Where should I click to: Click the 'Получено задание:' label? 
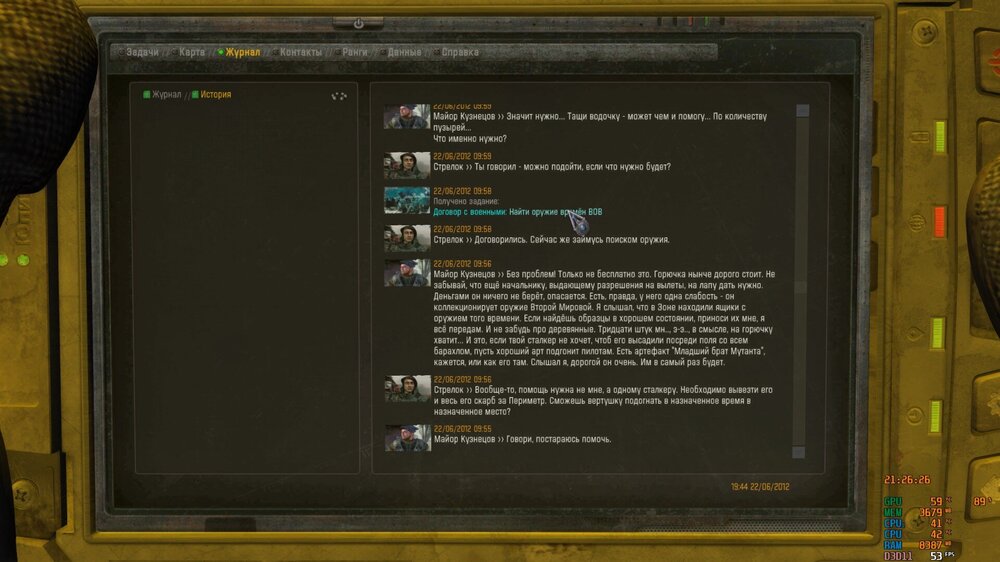pyautogui.click(x=466, y=202)
